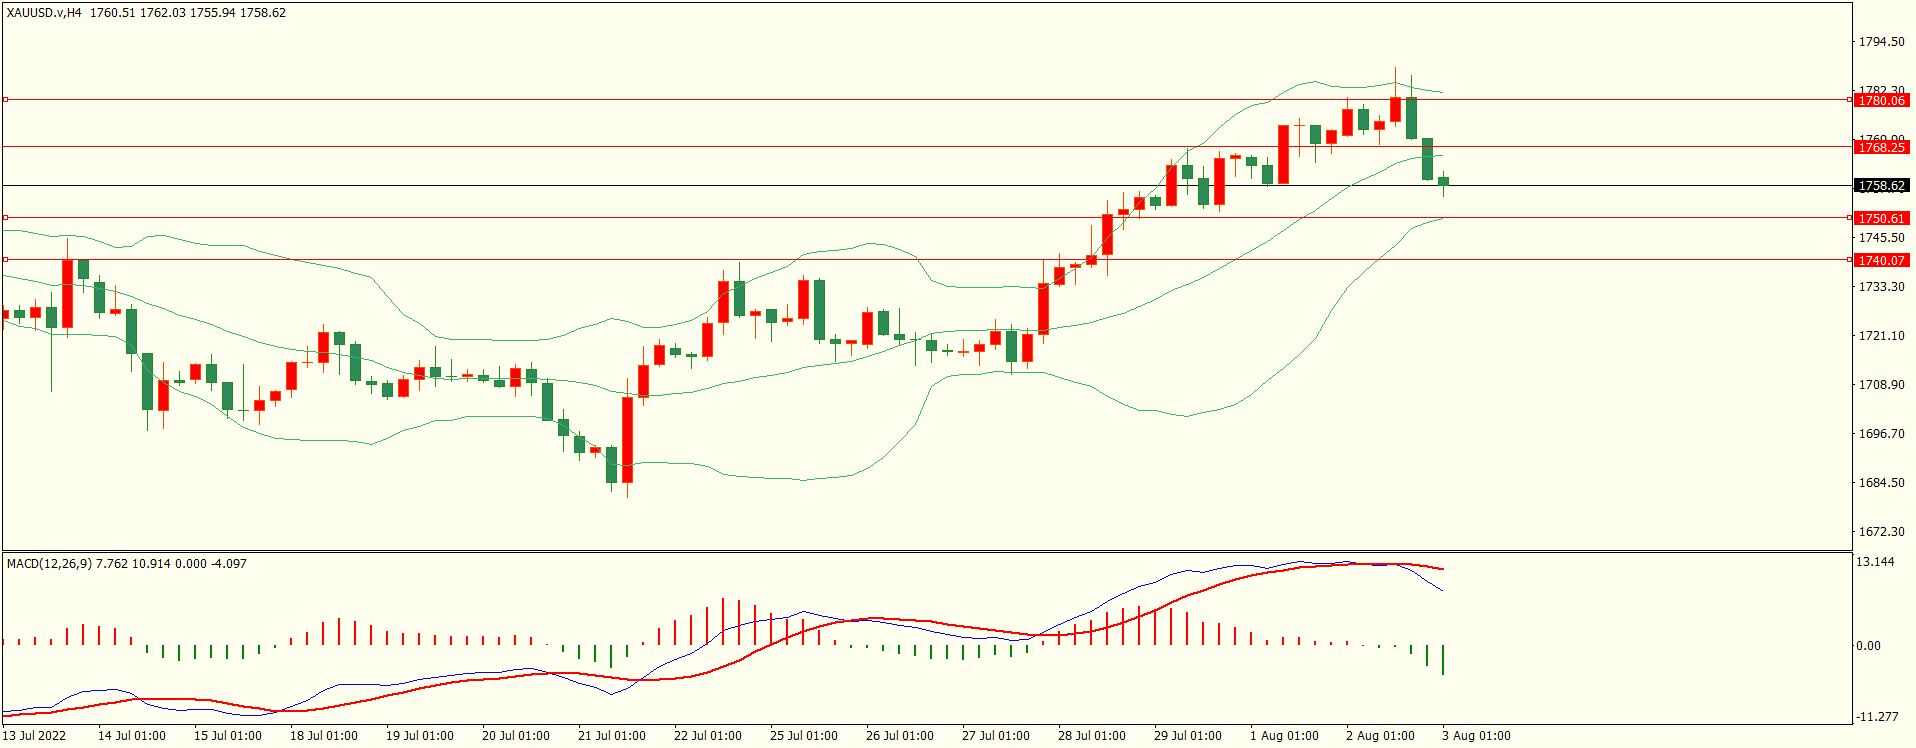Click the 15 Jul 01:00 time label
This screenshot has width=1916, height=748.
228,736
